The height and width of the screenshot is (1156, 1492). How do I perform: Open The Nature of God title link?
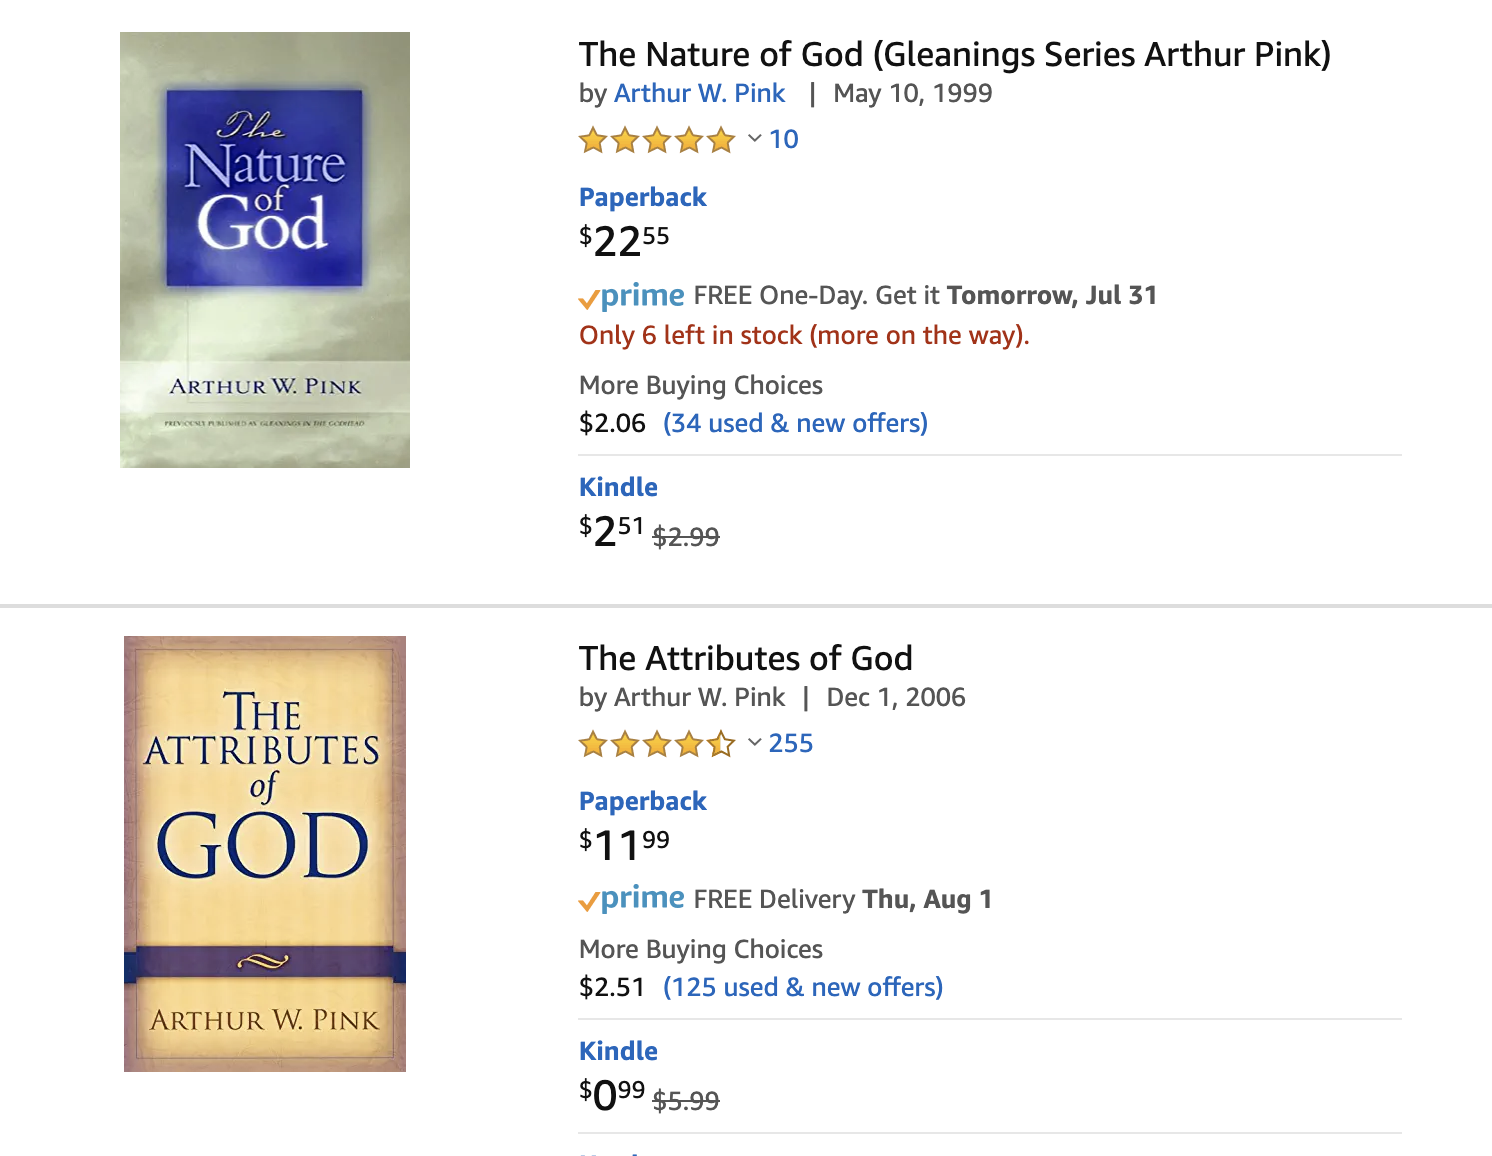(954, 54)
